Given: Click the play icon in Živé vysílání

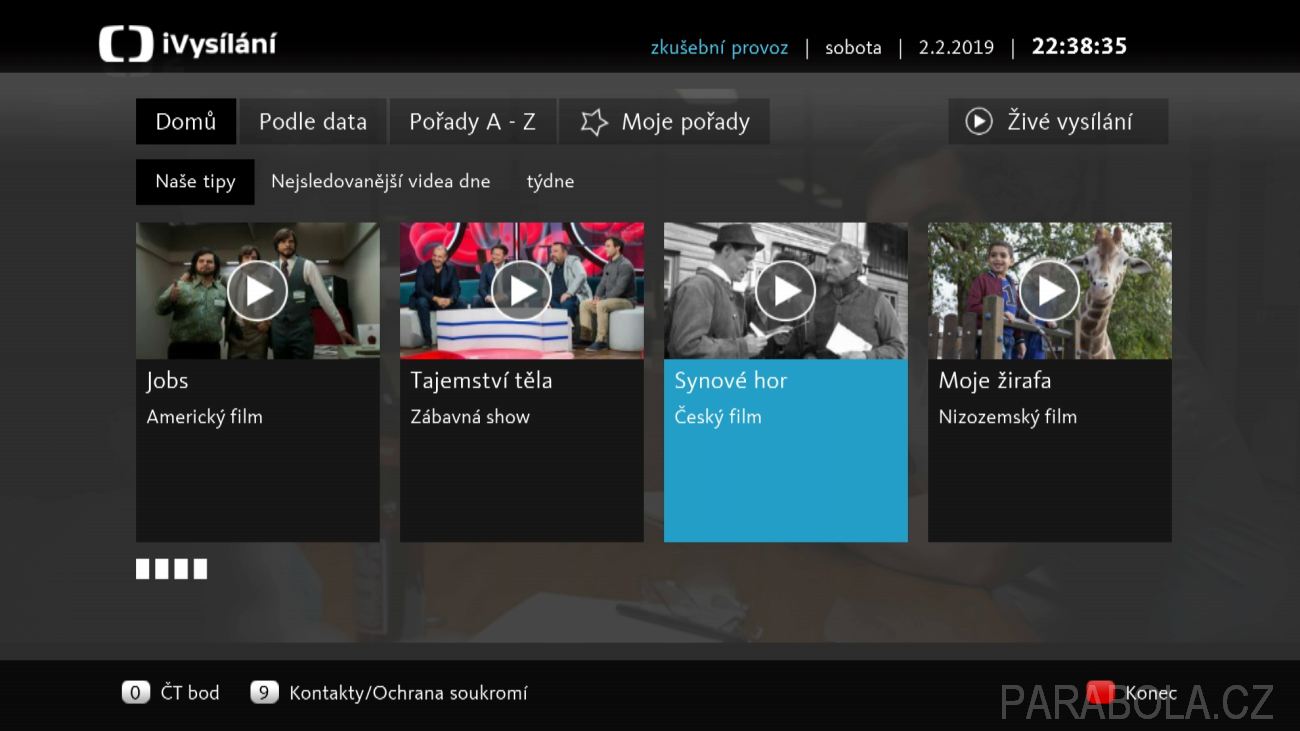Looking at the screenshot, I should point(979,122).
